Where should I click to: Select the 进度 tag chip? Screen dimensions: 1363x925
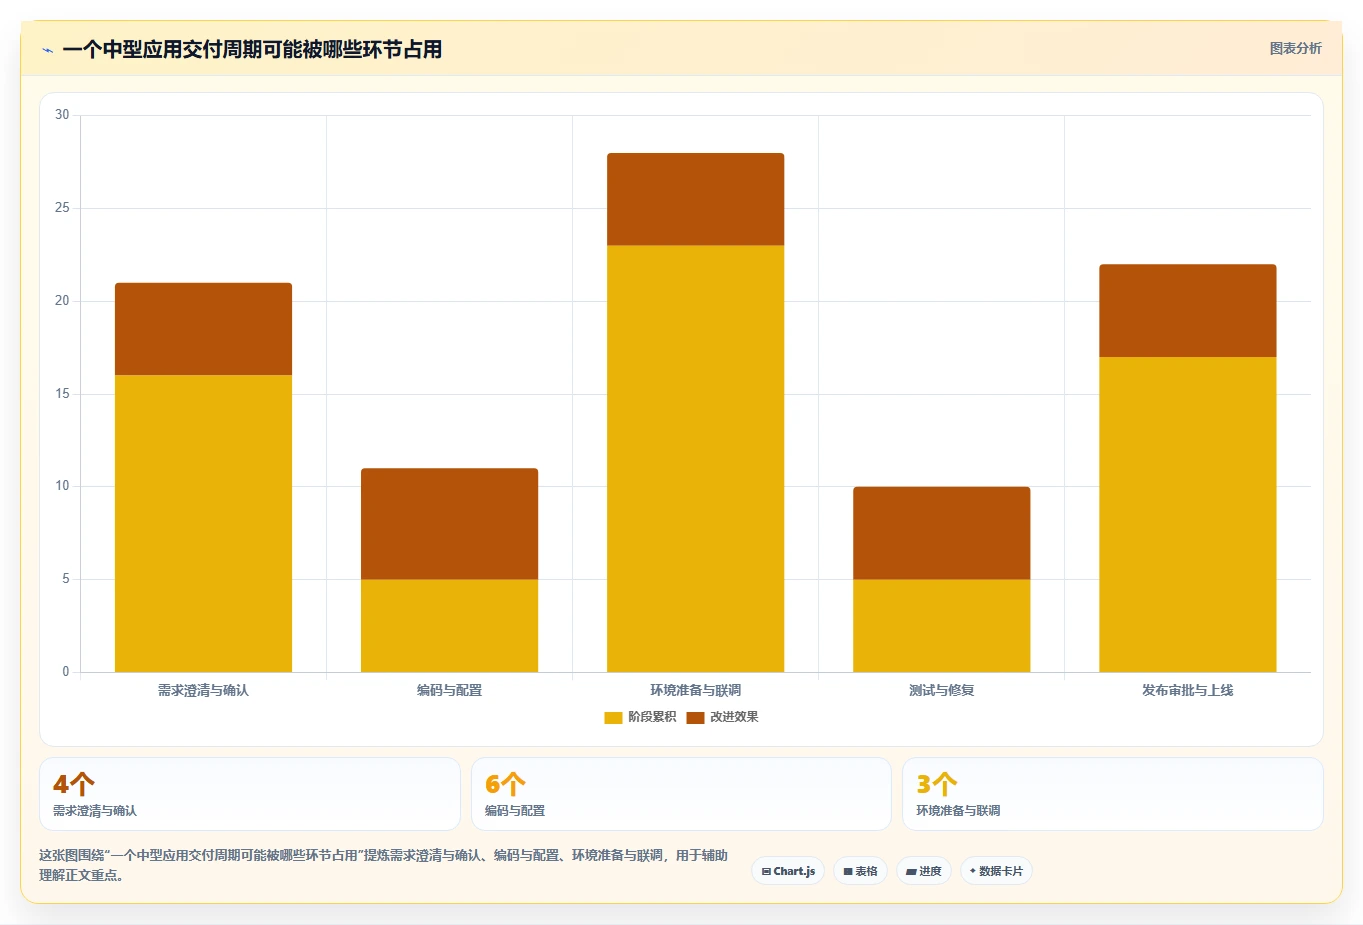(924, 871)
